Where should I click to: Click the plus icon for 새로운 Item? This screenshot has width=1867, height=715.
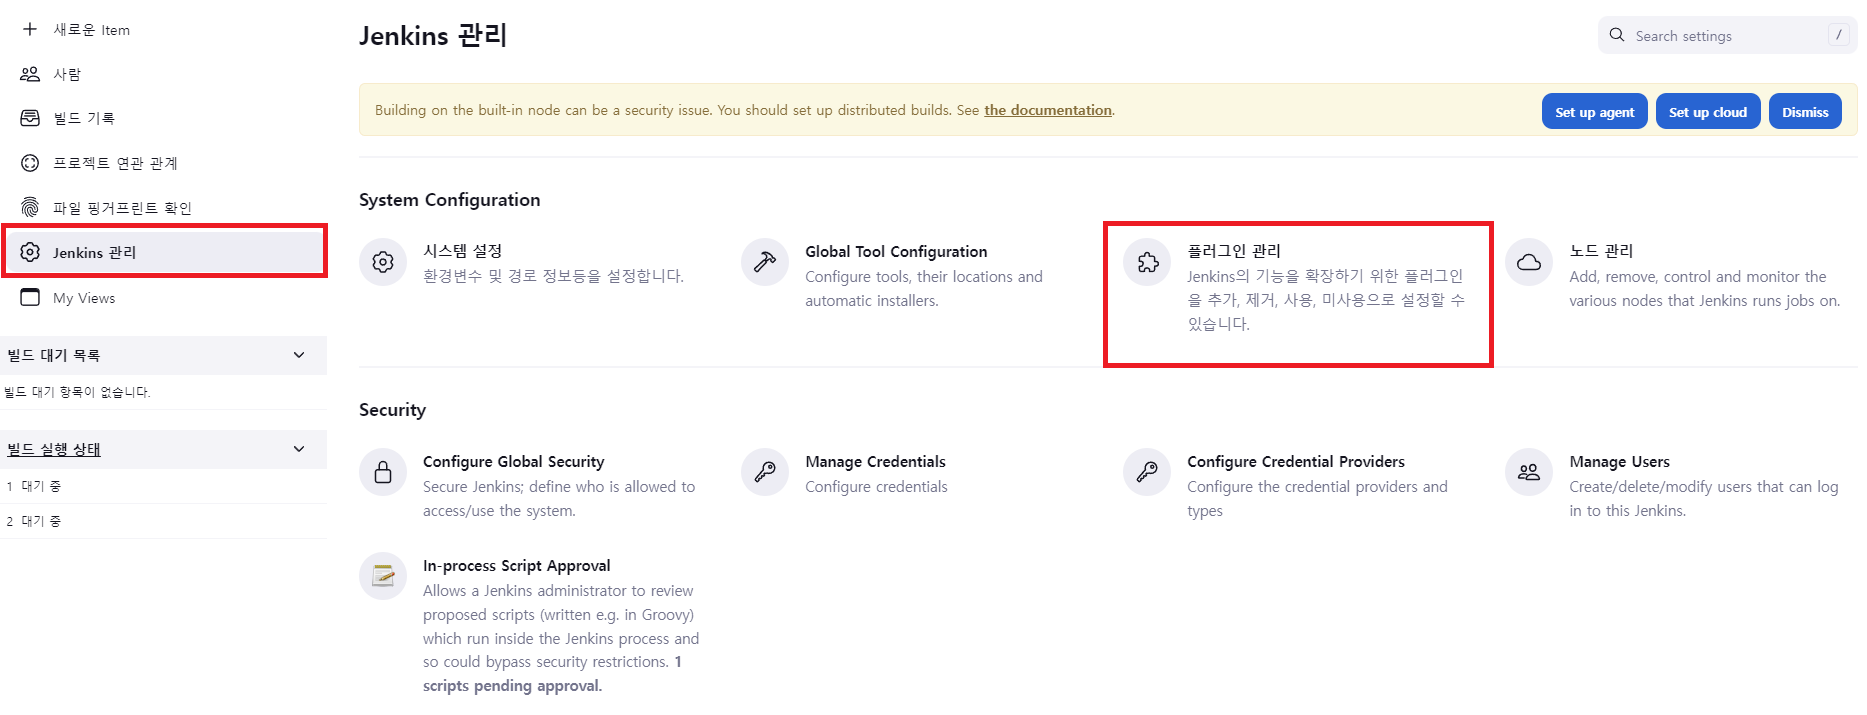pos(30,29)
